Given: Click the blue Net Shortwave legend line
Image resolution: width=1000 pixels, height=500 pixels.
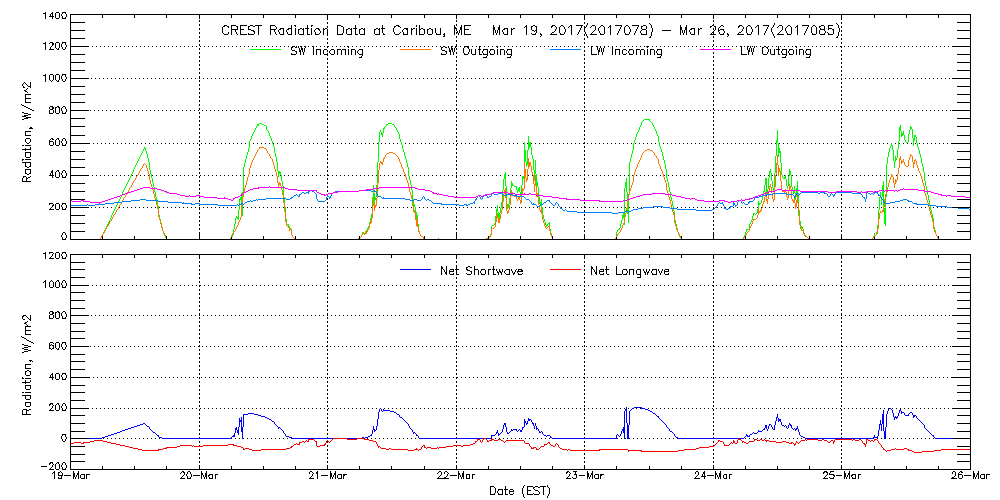Looking at the screenshot, I should tap(416, 270).
